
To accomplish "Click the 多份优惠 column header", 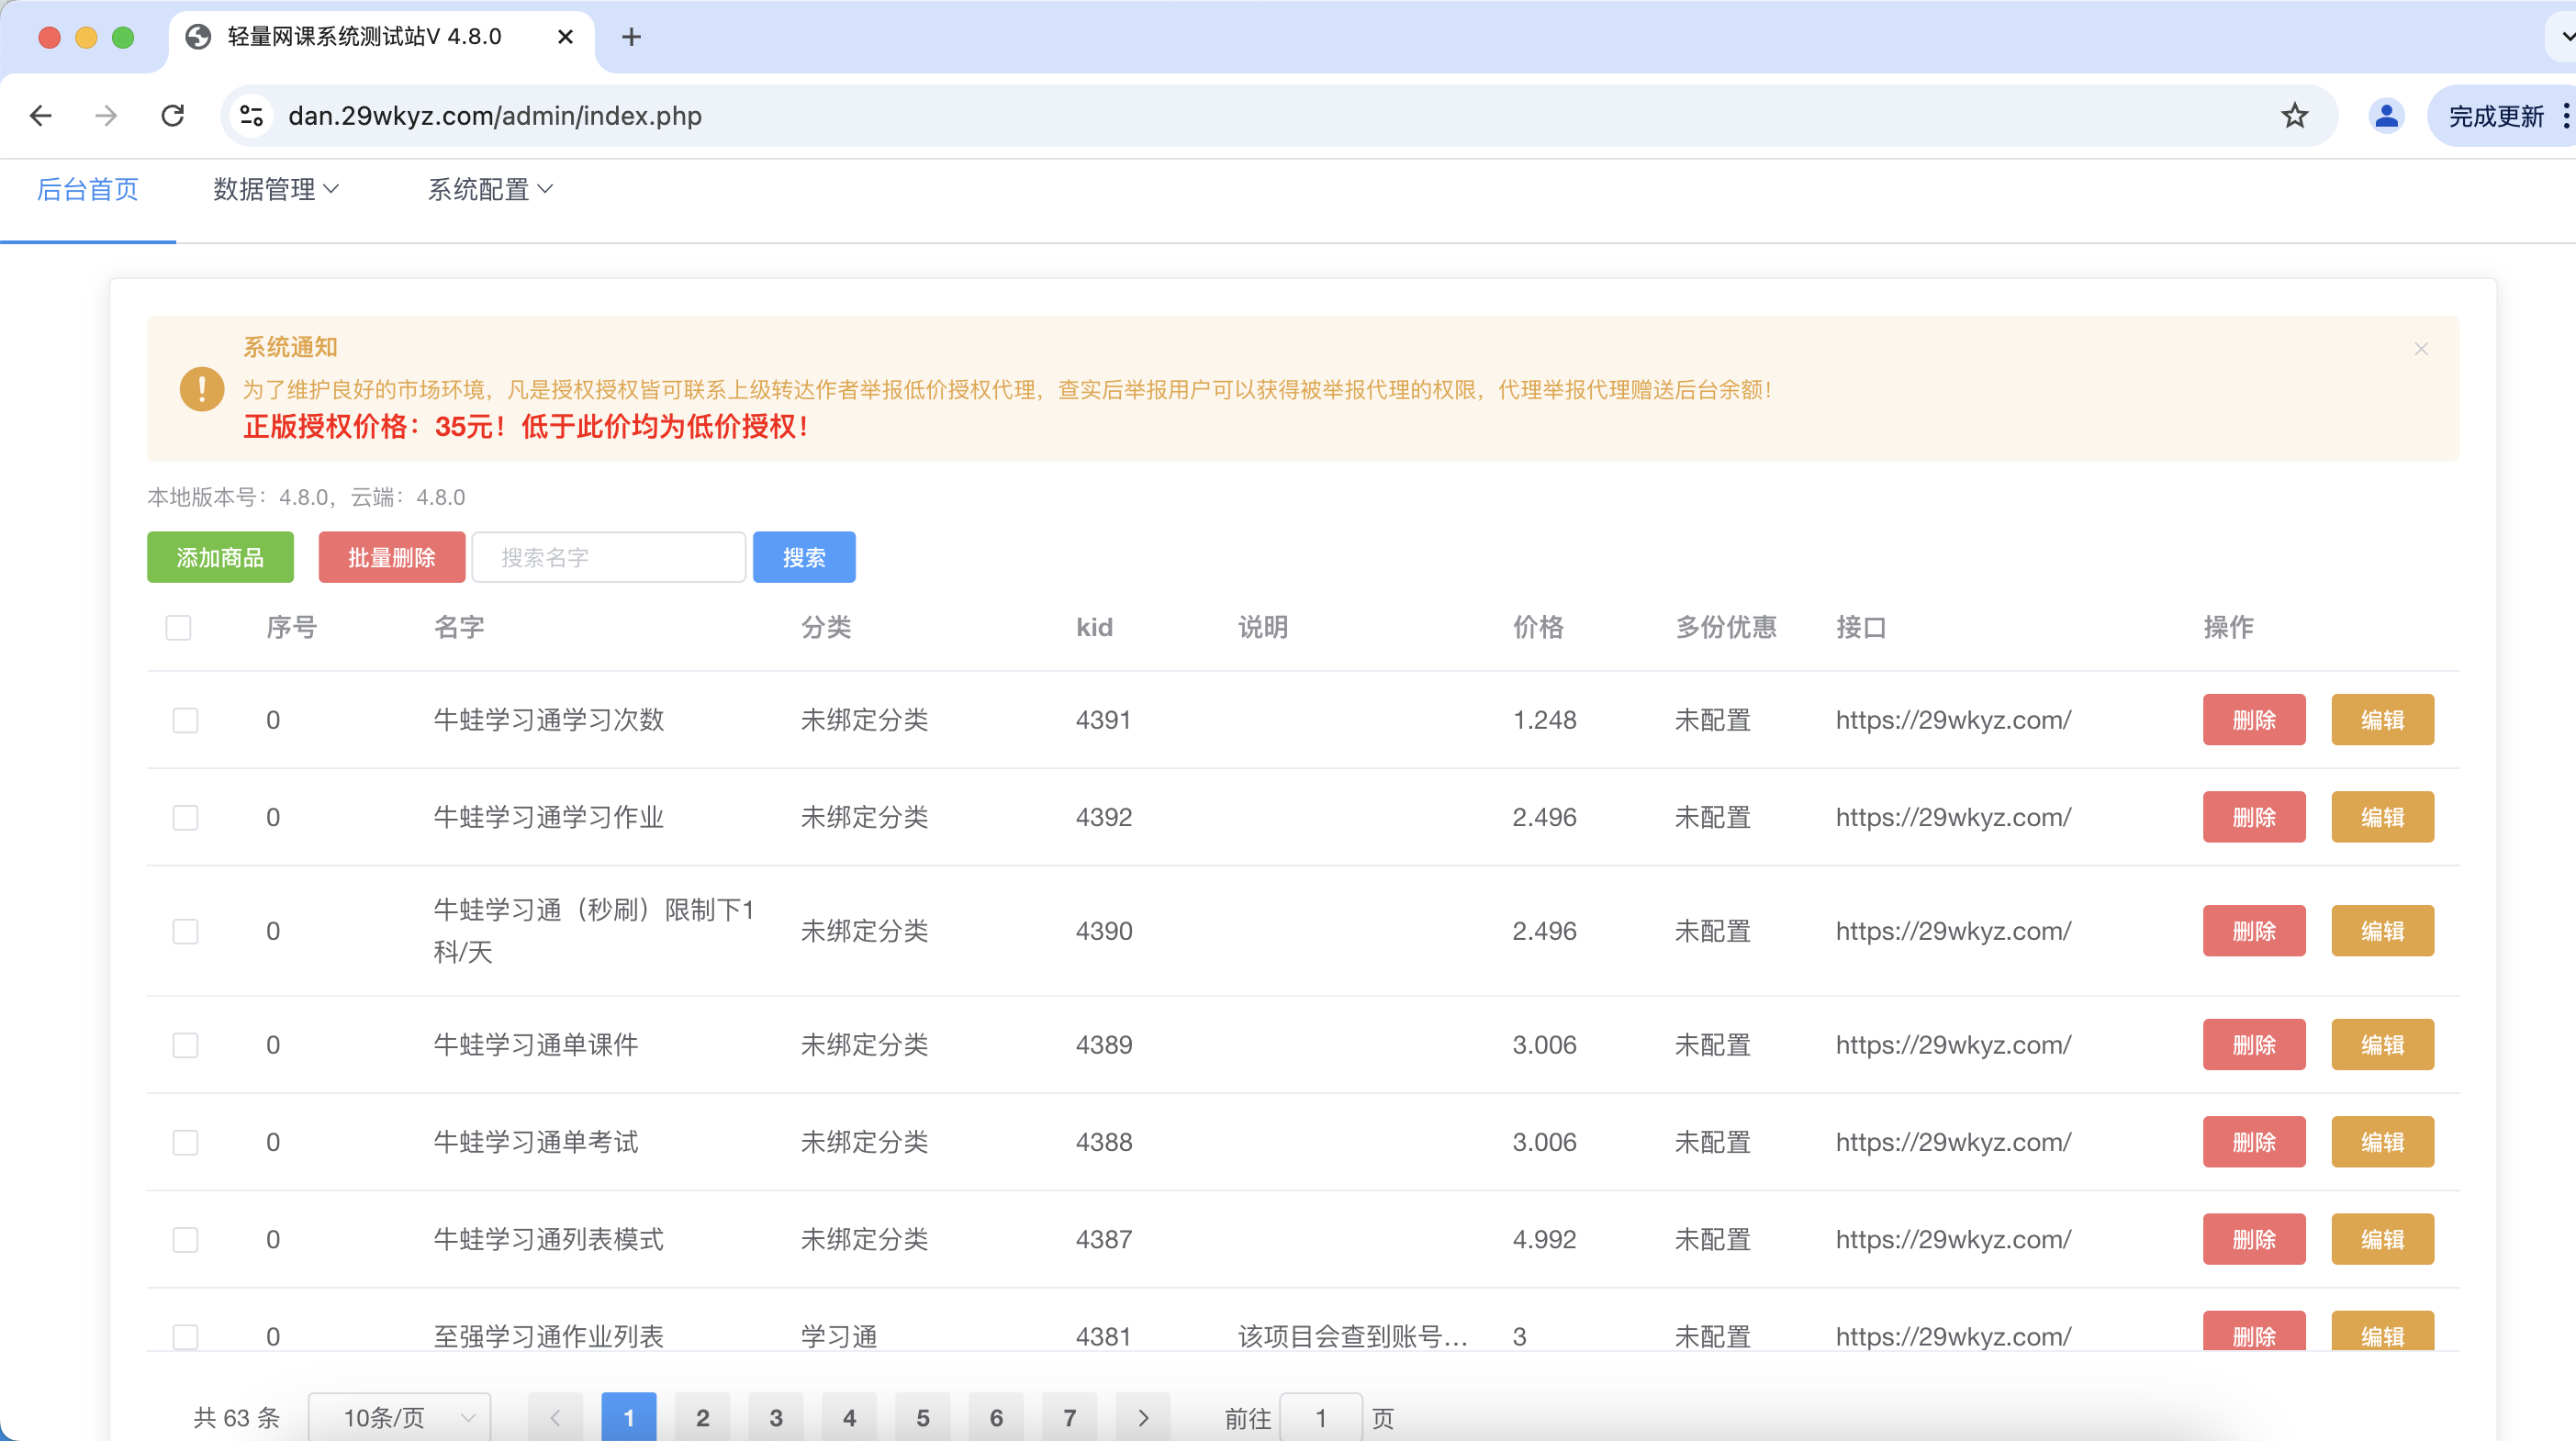I will 1726,627.
